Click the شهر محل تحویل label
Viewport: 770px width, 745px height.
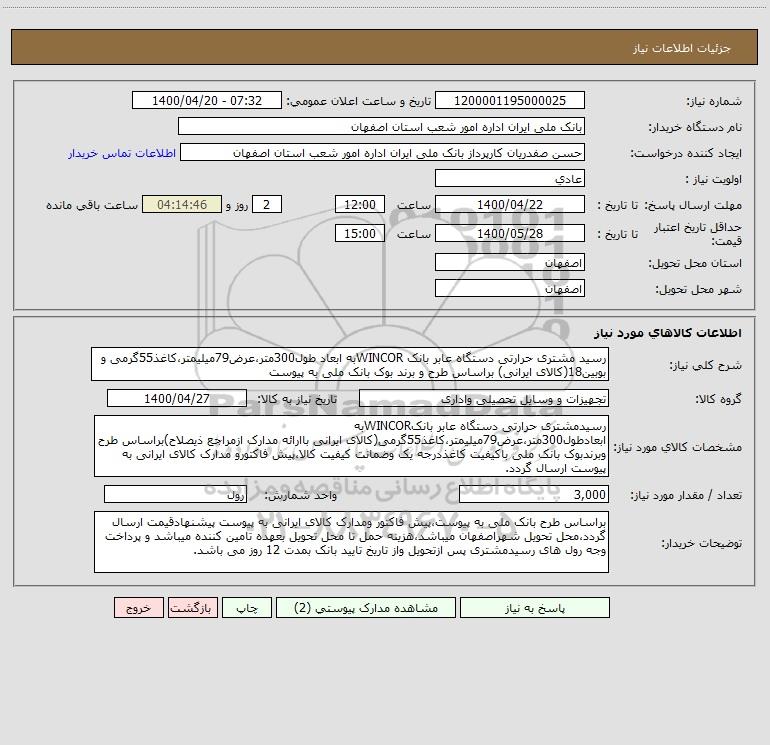699,290
